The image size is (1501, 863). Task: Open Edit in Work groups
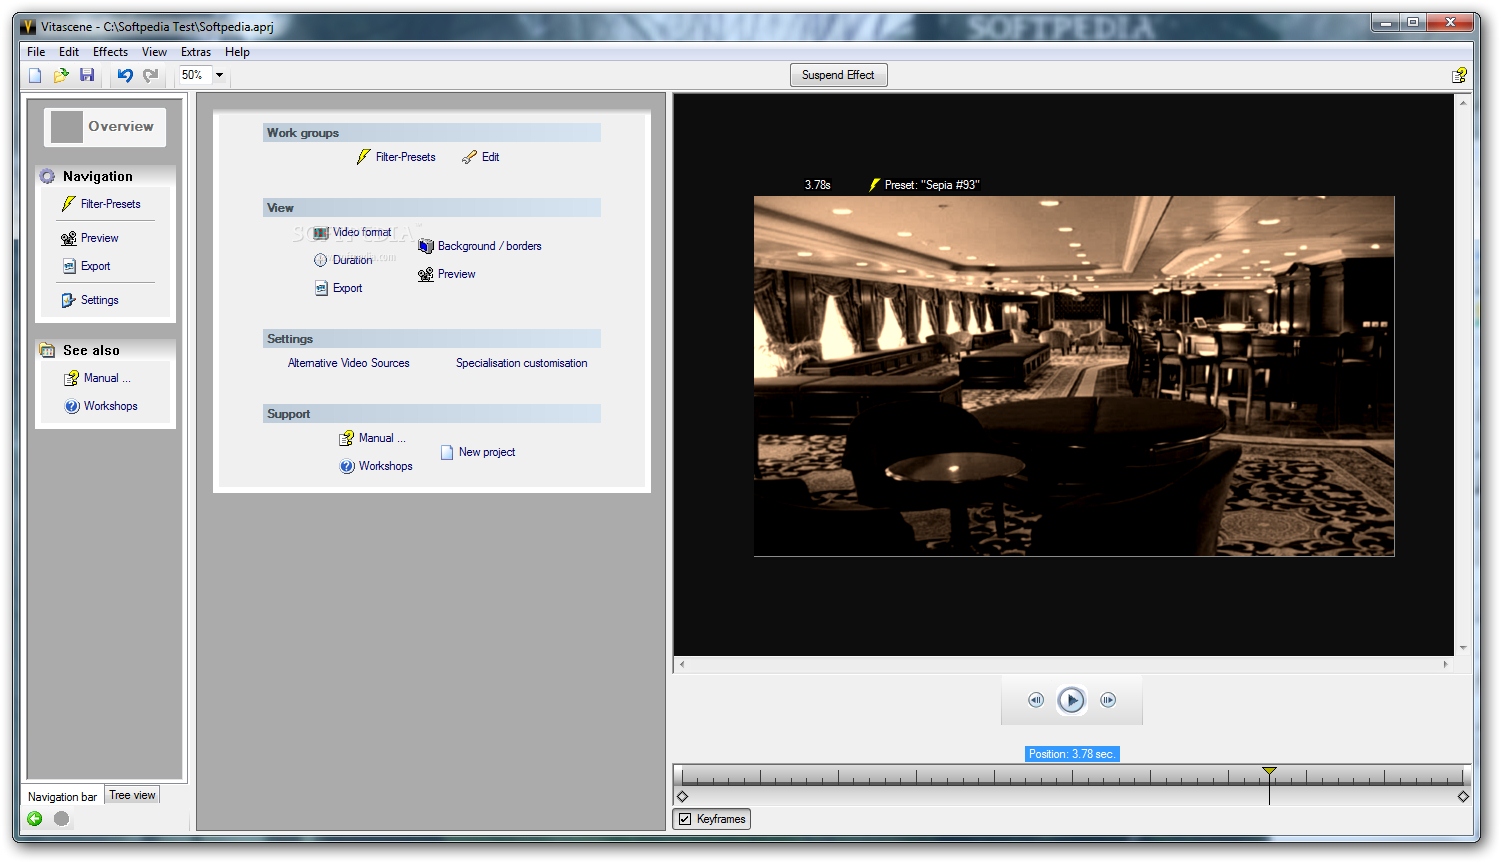480,157
